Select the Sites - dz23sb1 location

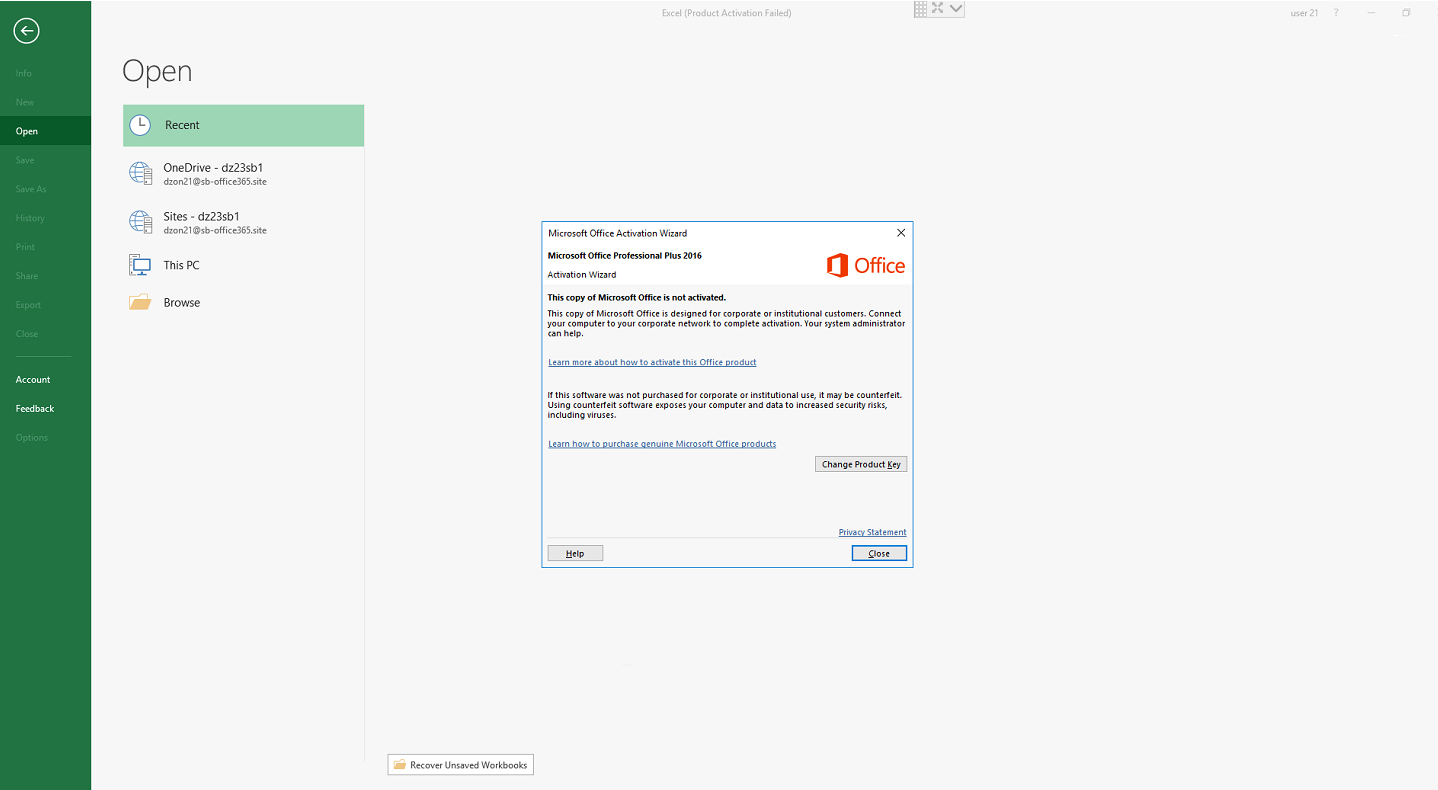pyautogui.click(x=243, y=221)
